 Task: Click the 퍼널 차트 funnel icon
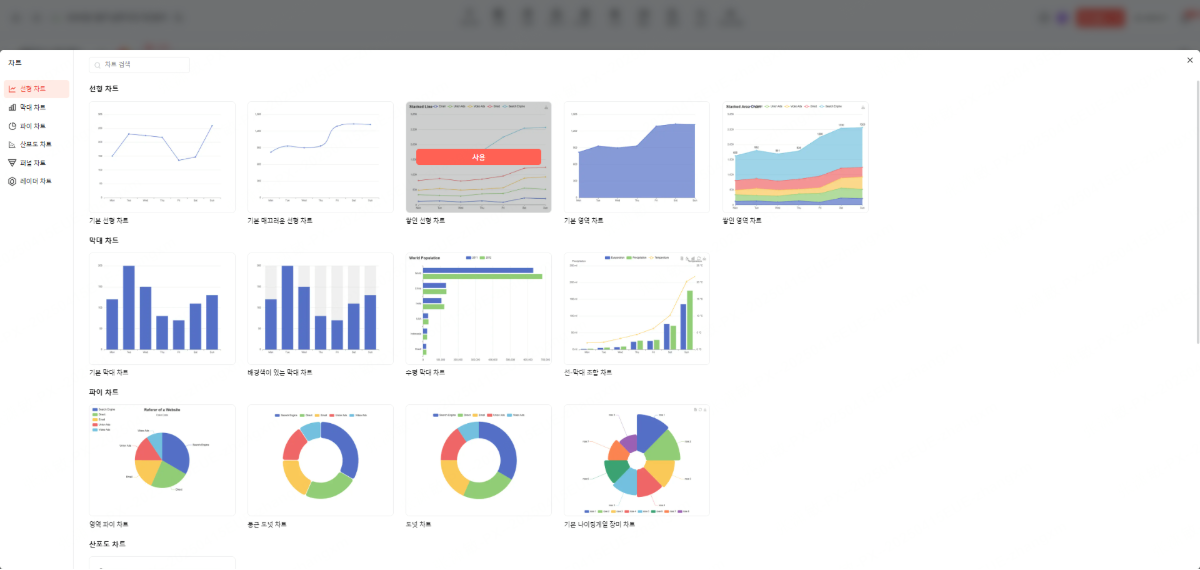(x=12, y=162)
